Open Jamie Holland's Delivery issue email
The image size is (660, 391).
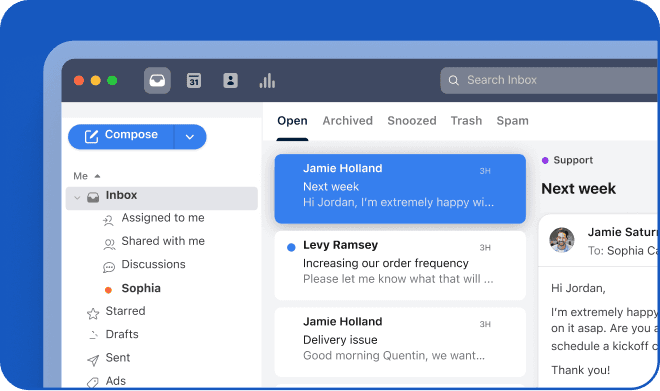pyautogui.click(x=400, y=342)
